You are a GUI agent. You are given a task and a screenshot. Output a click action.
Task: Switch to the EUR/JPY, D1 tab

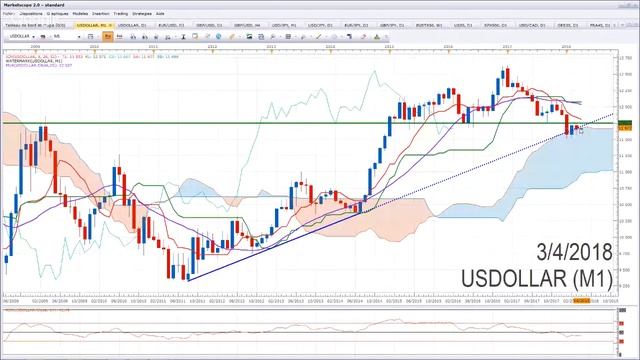356,25
